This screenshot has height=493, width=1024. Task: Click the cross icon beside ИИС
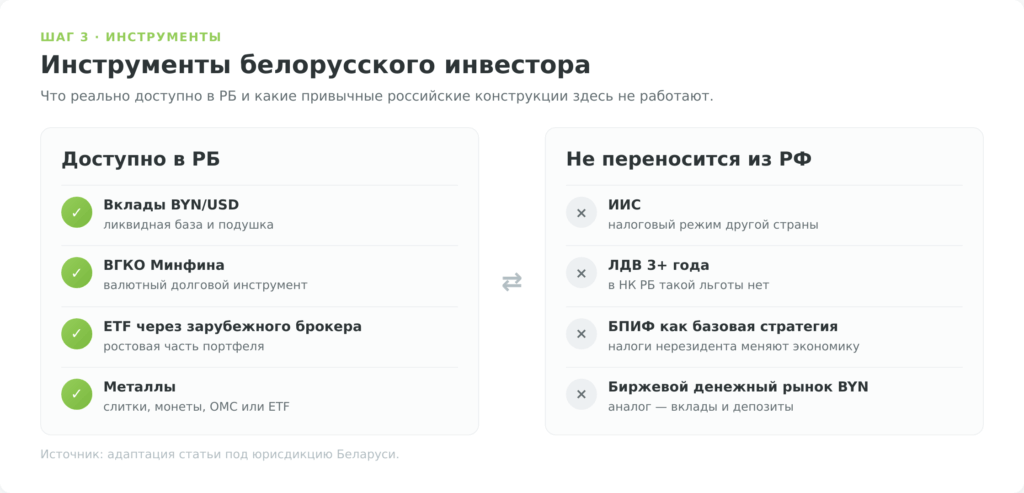[x=581, y=212]
